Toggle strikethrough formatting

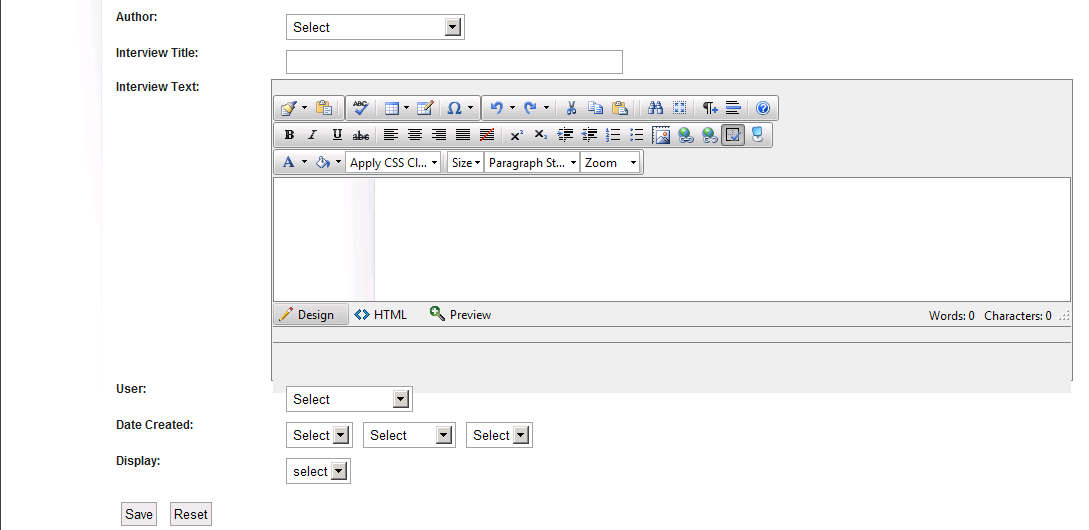[360, 135]
